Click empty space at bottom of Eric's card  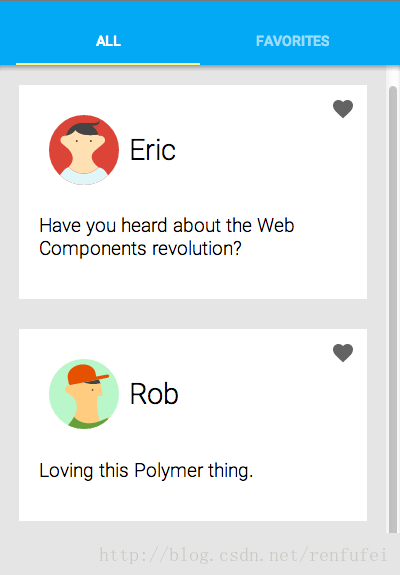(193, 281)
